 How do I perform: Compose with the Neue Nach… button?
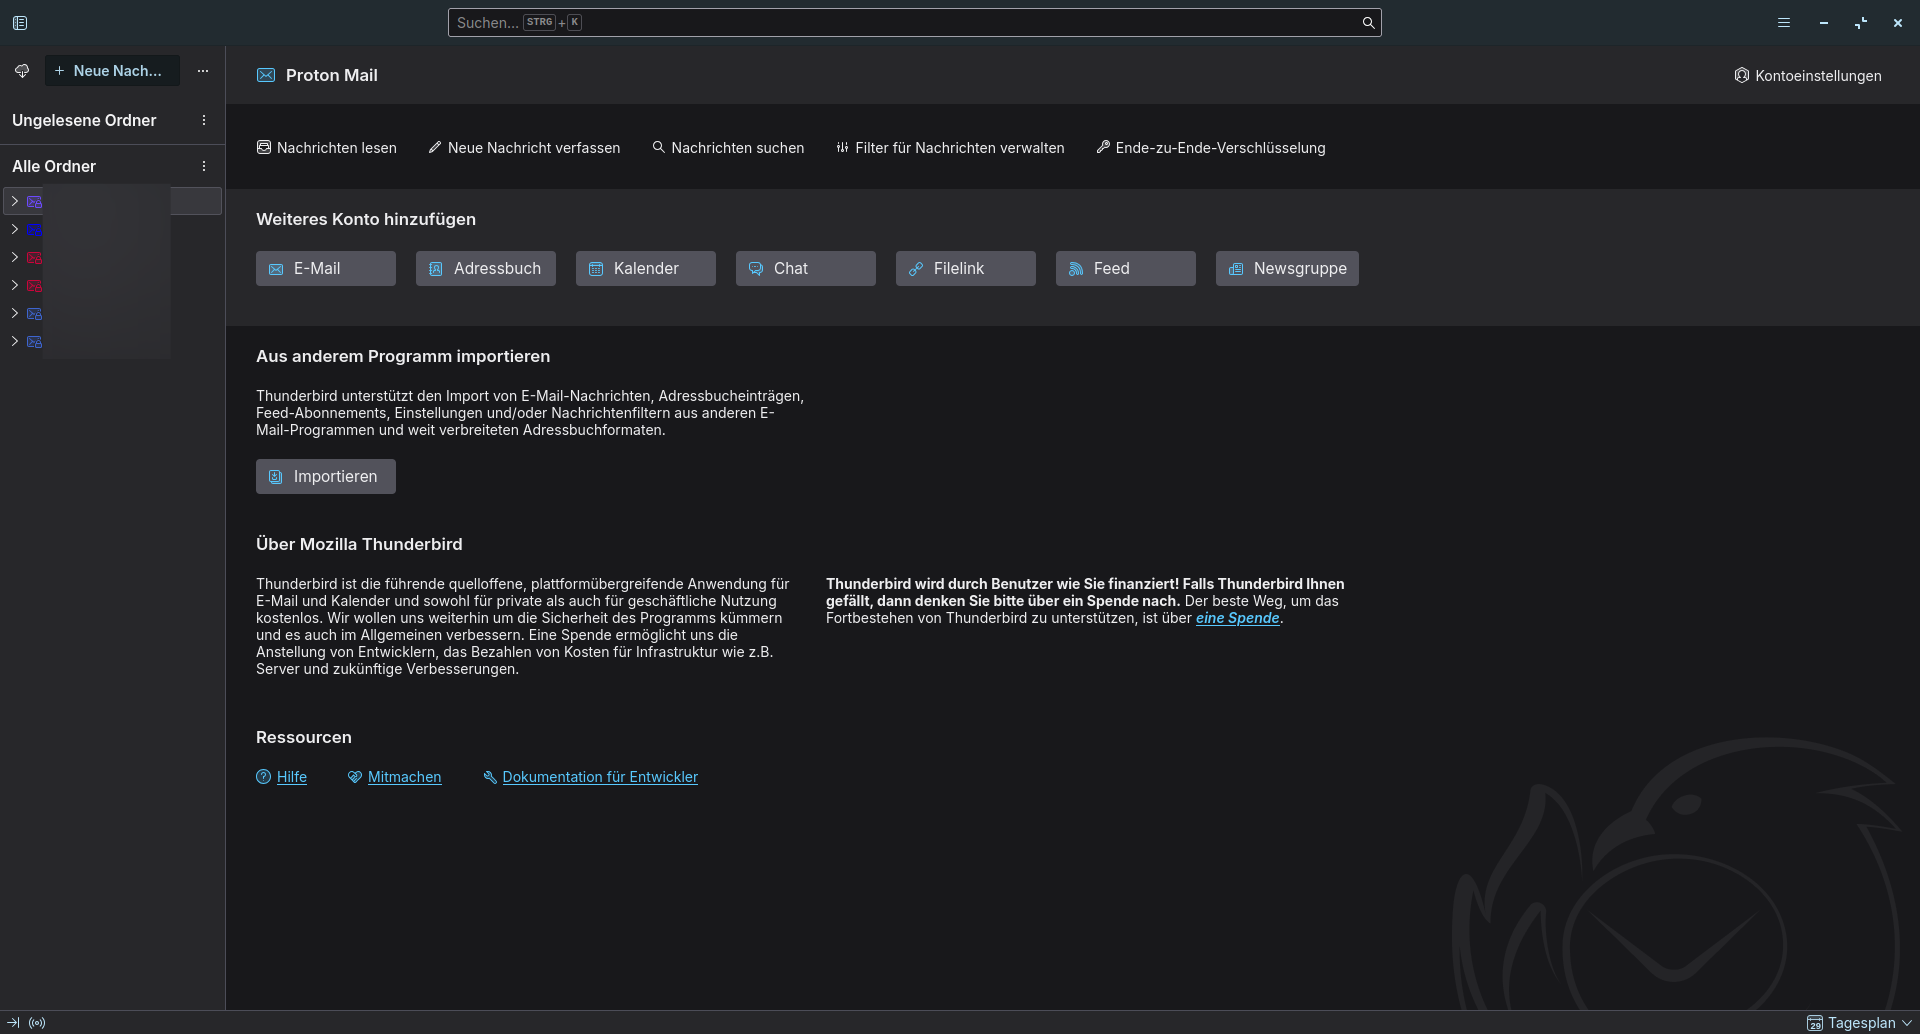click(112, 71)
